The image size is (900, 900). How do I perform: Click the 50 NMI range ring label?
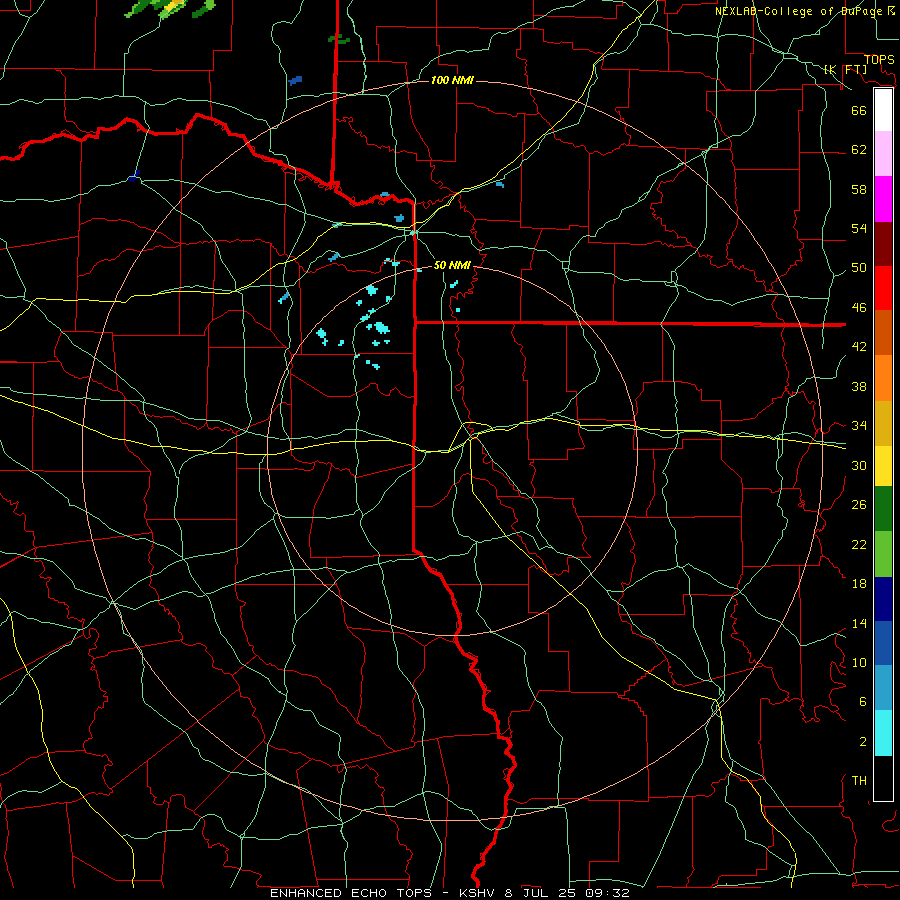click(452, 265)
